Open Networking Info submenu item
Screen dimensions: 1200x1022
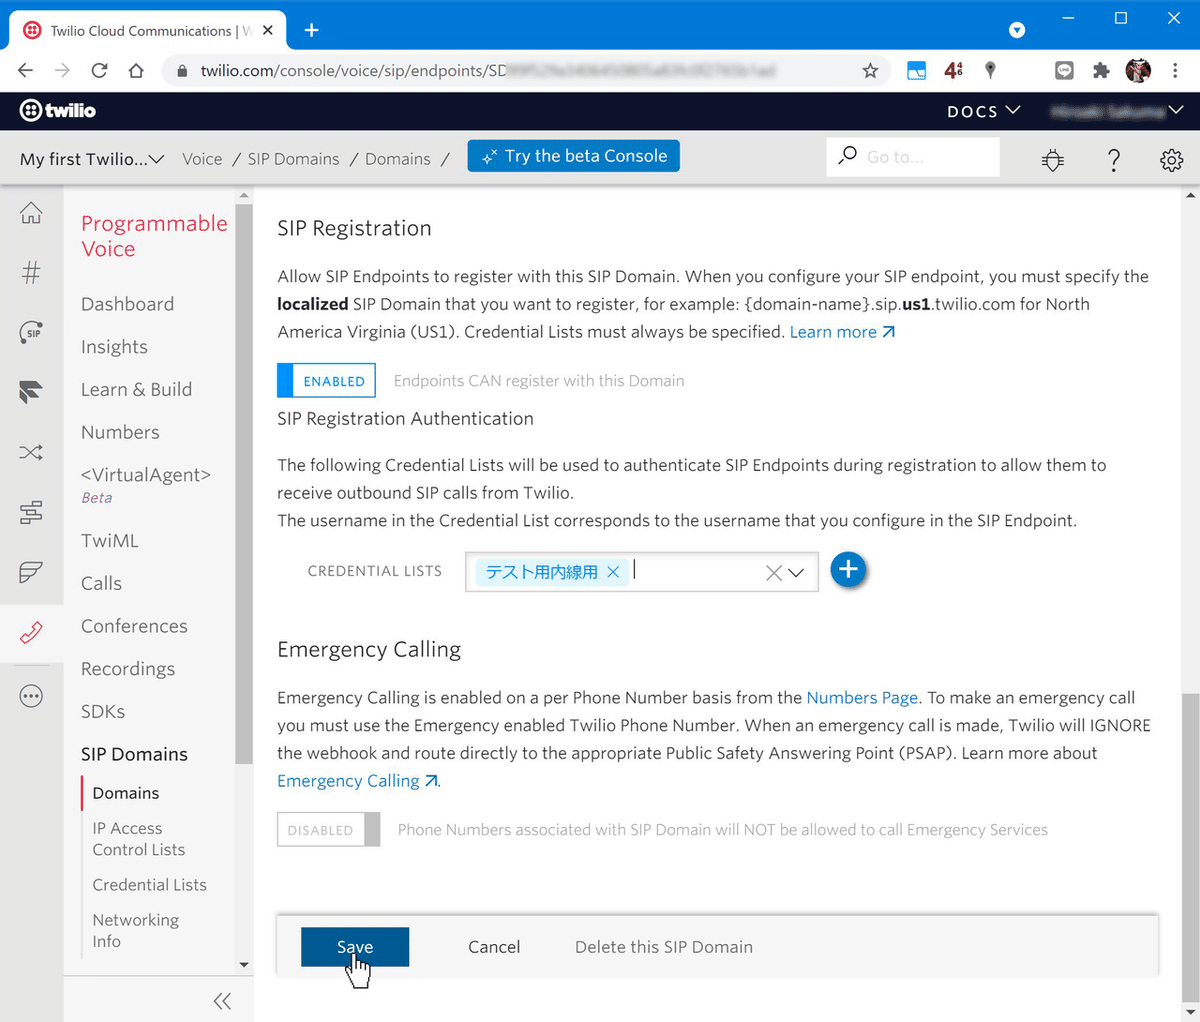pos(135,931)
